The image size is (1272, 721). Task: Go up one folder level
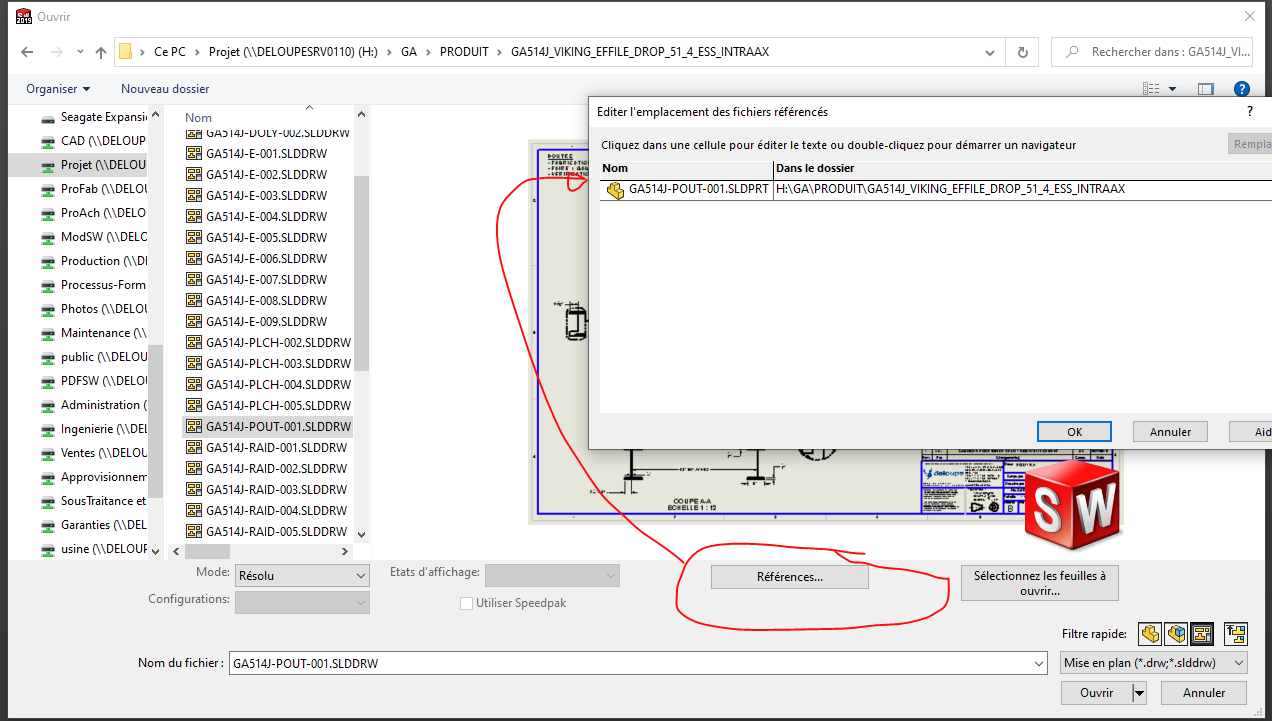pyautogui.click(x=101, y=52)
